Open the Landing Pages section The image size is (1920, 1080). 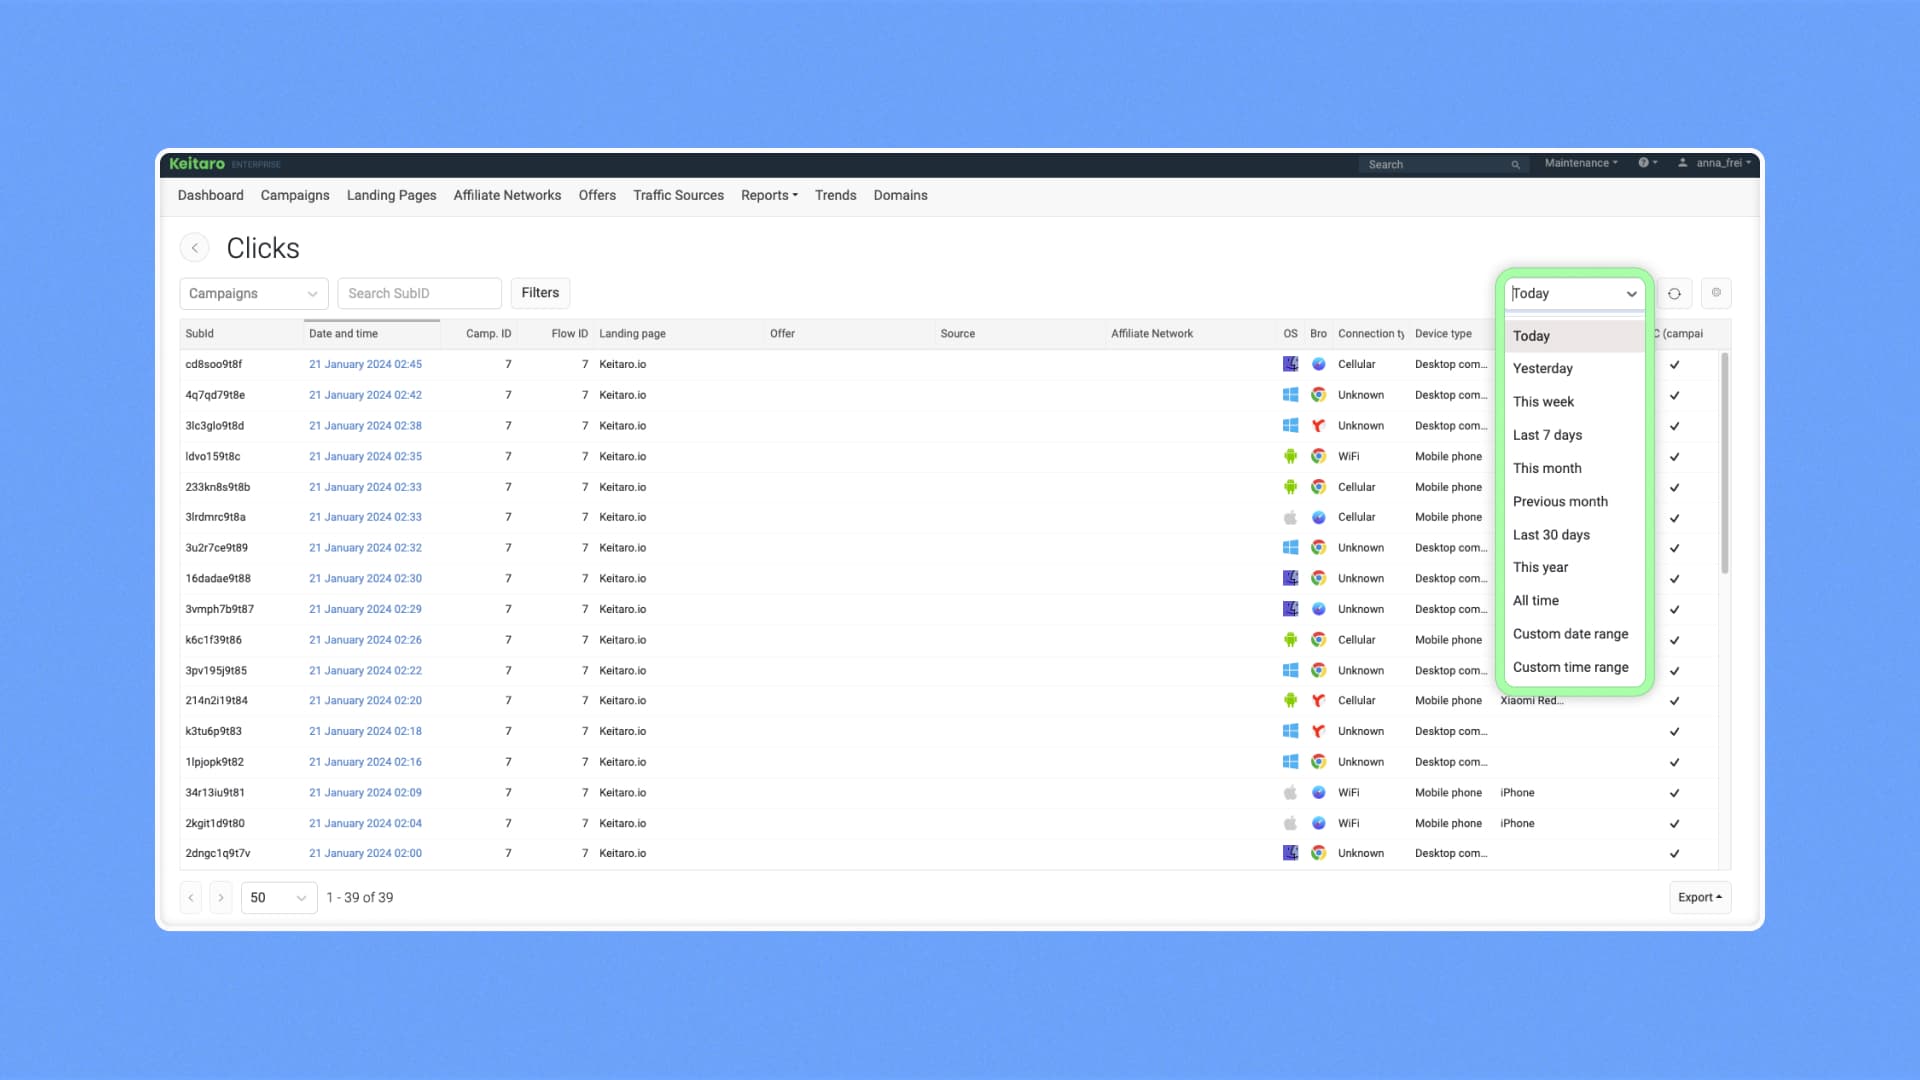(x=391, y=195)
